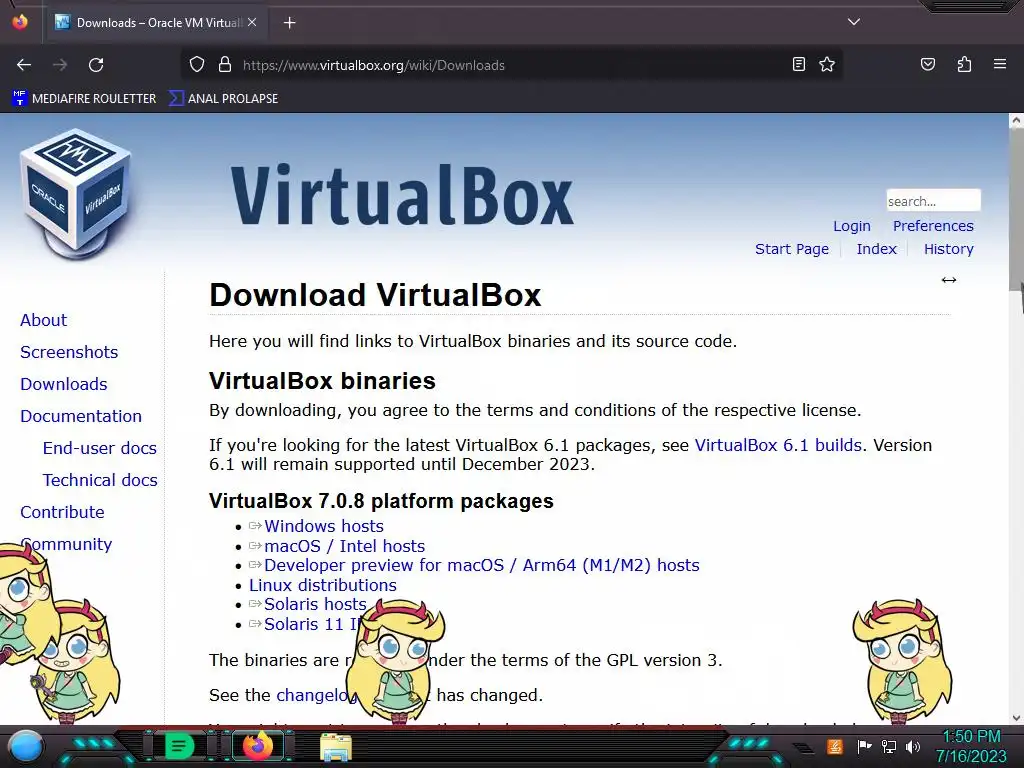Viewport: 1024px width, 768px height.
Task: Click the VirtualBox cube logo
Action: point(76,194)
